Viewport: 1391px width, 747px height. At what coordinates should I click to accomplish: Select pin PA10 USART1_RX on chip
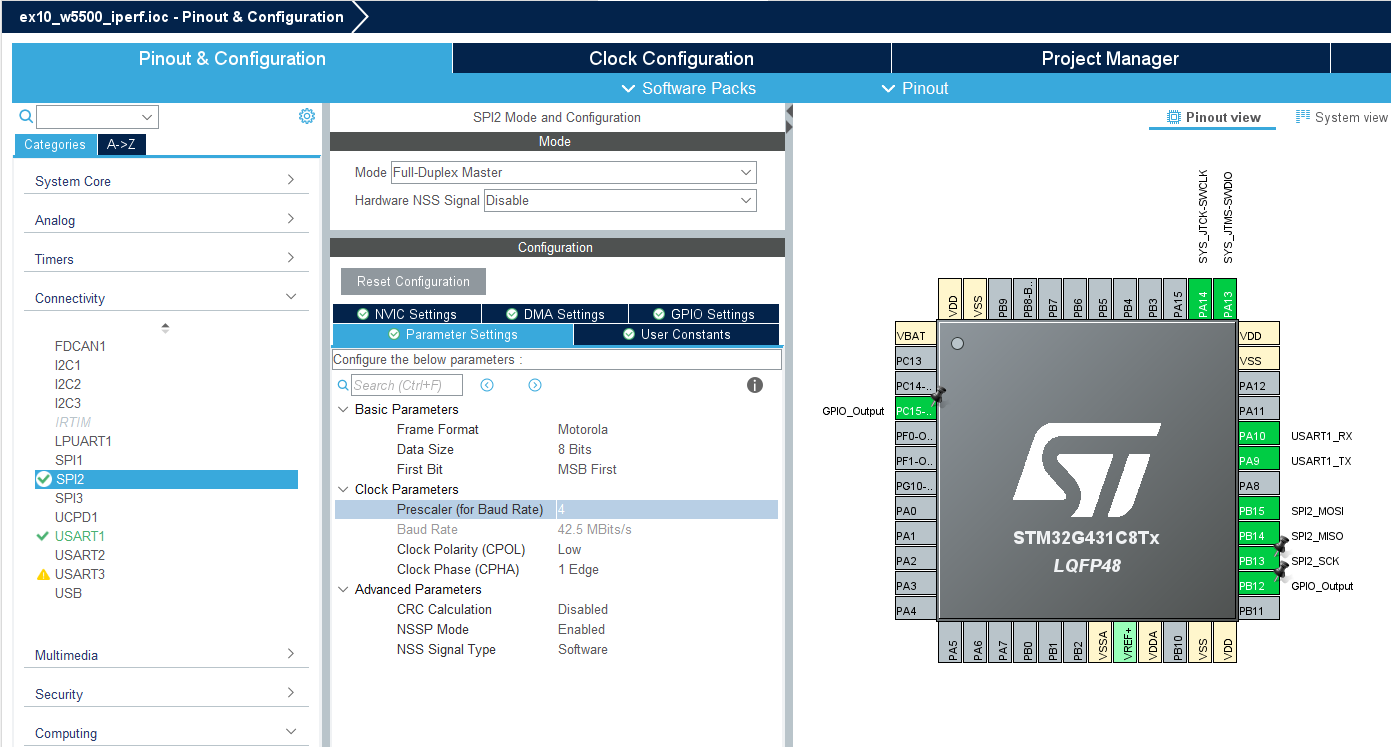(x=1259, y=436)
